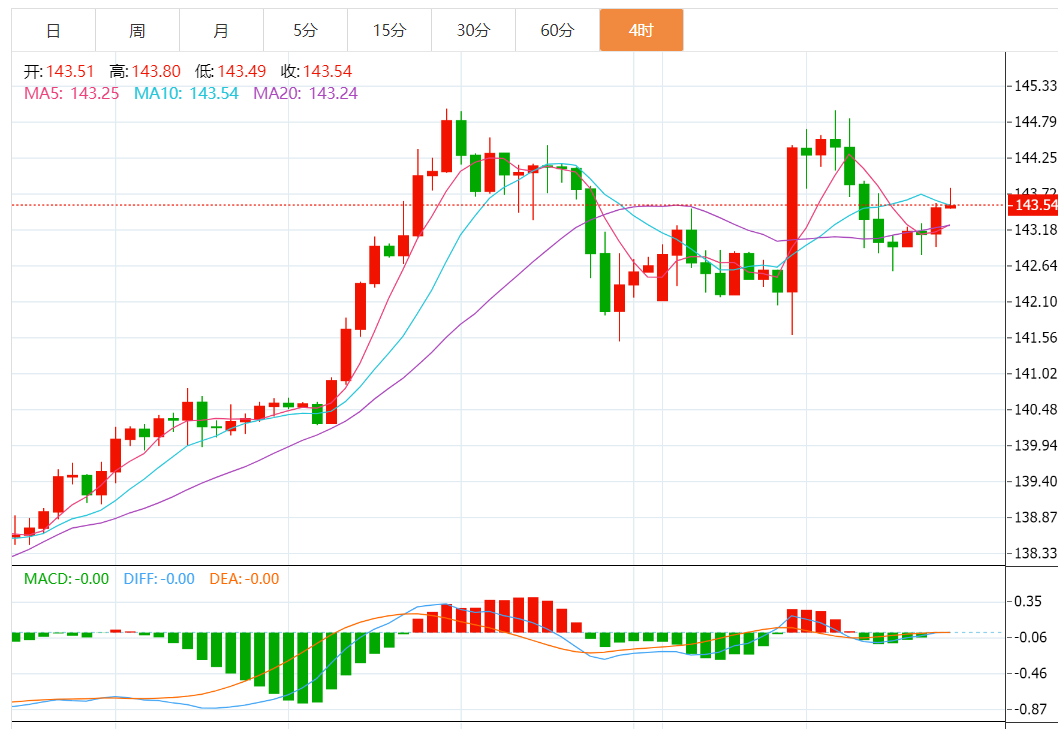Click the 0.35 label on MACD axis
1058x729 pixels.
click(x=1028, y=601)
